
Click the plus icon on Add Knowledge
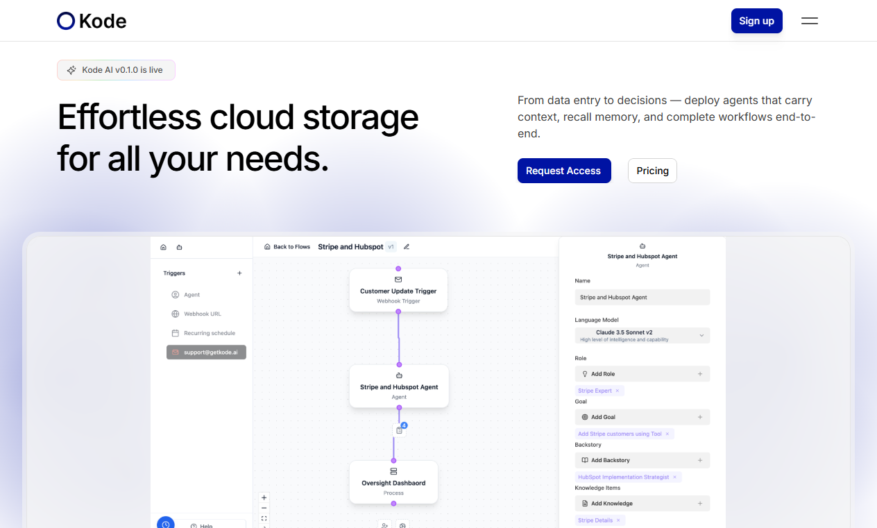pyautogui.click(x=700, y=503)
